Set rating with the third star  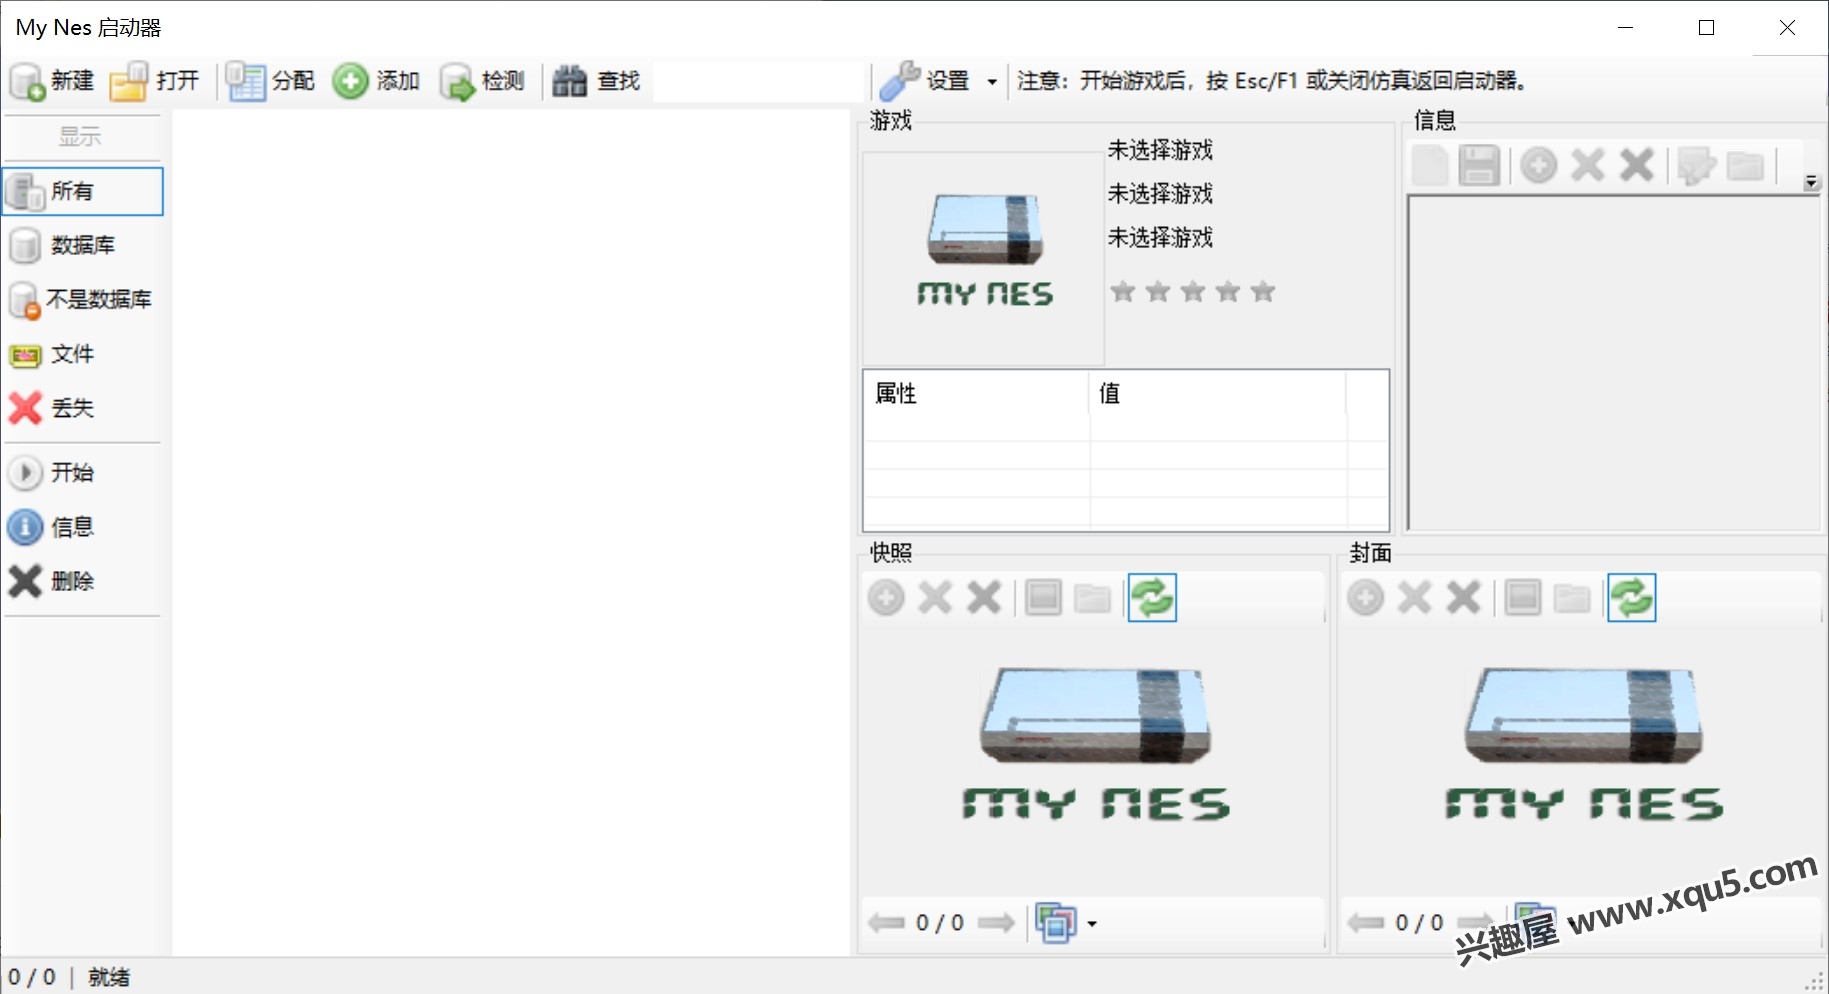1193,291
